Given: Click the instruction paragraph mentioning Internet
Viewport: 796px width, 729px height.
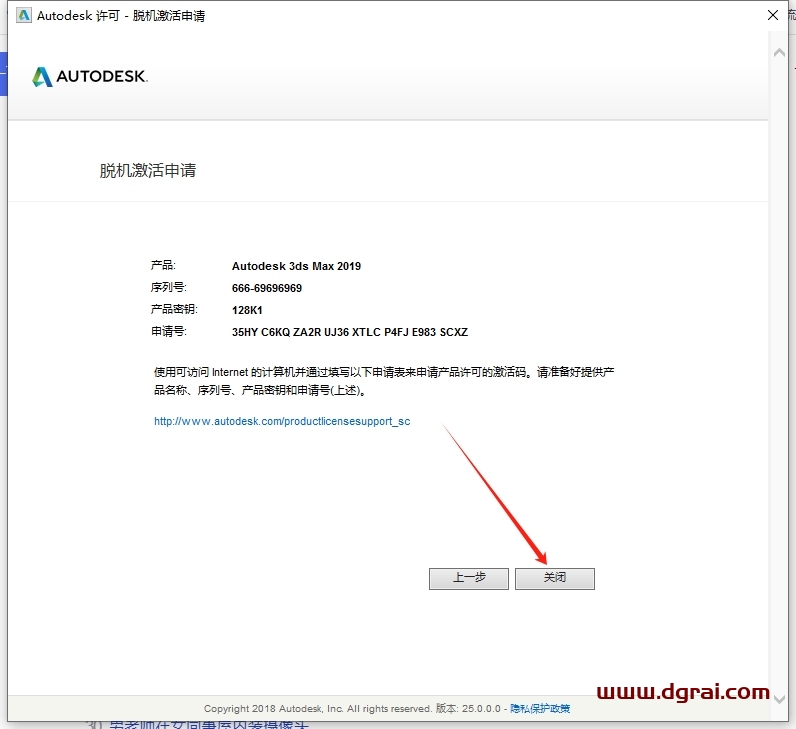Looking at the screenshot, I should 384,381.
